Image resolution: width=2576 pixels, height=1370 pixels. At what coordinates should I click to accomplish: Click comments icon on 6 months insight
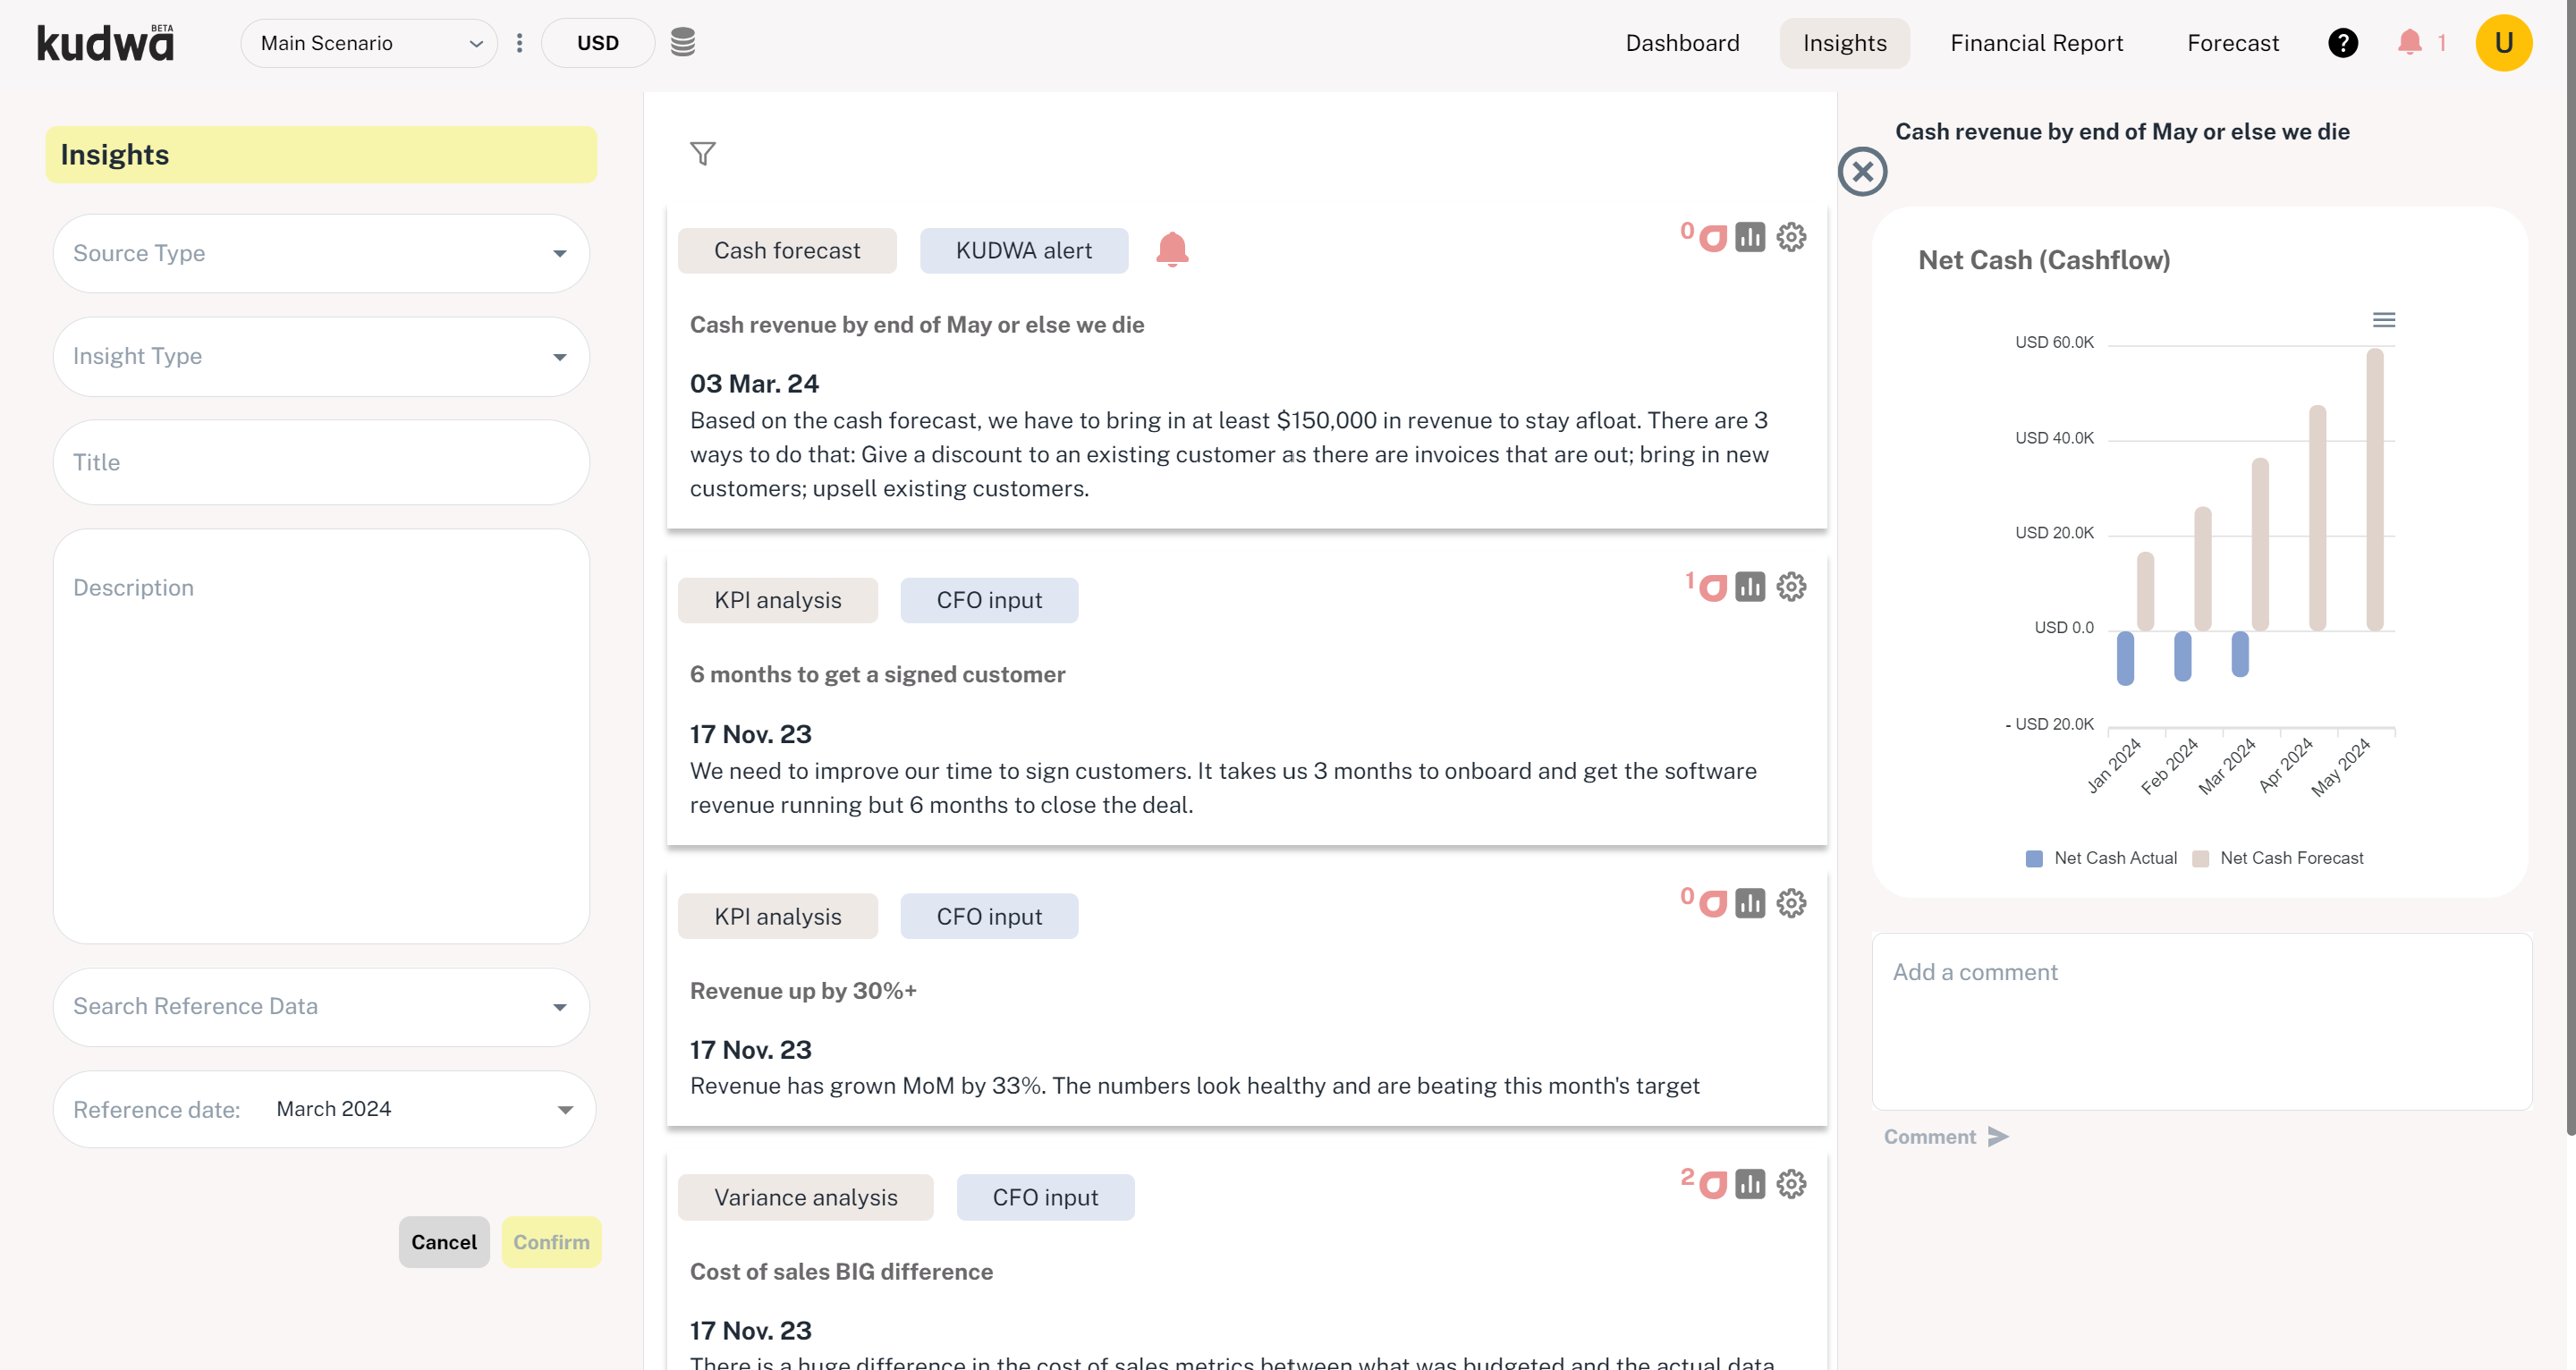point(1712,587)
